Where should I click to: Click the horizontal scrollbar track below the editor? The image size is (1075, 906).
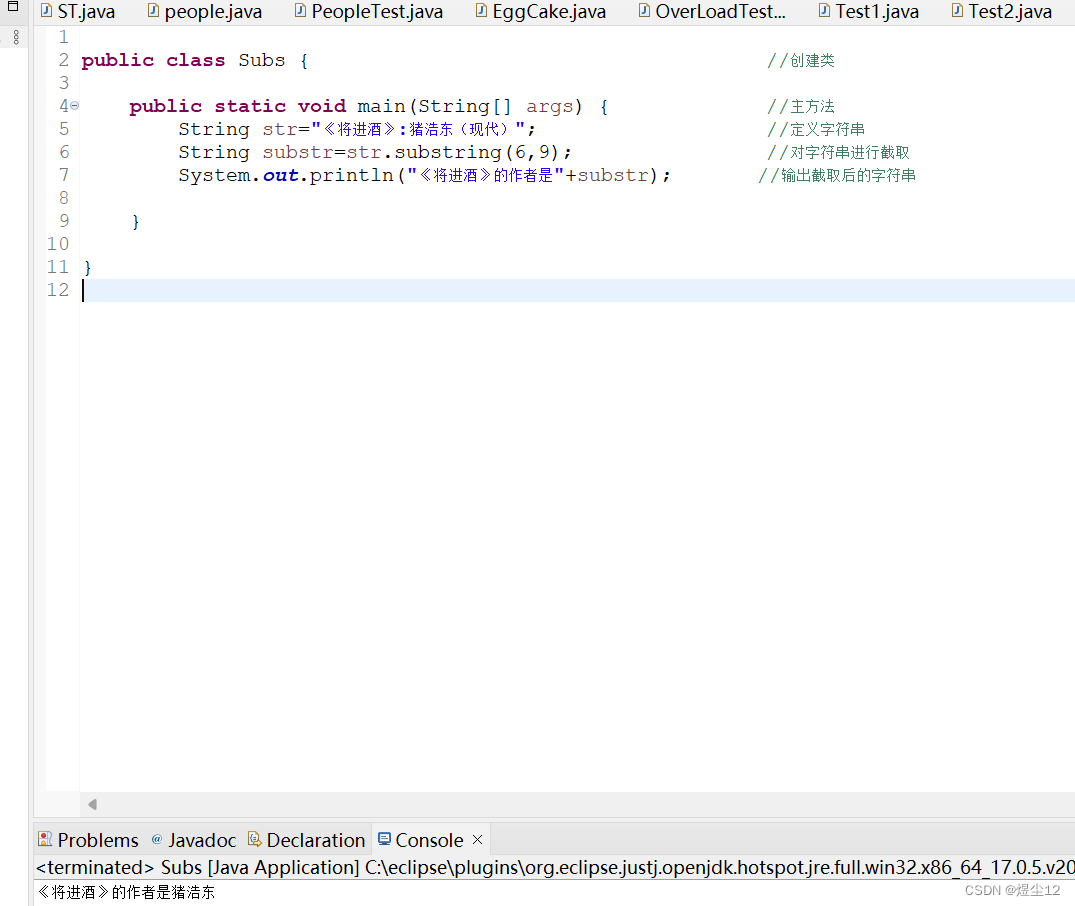500,804
